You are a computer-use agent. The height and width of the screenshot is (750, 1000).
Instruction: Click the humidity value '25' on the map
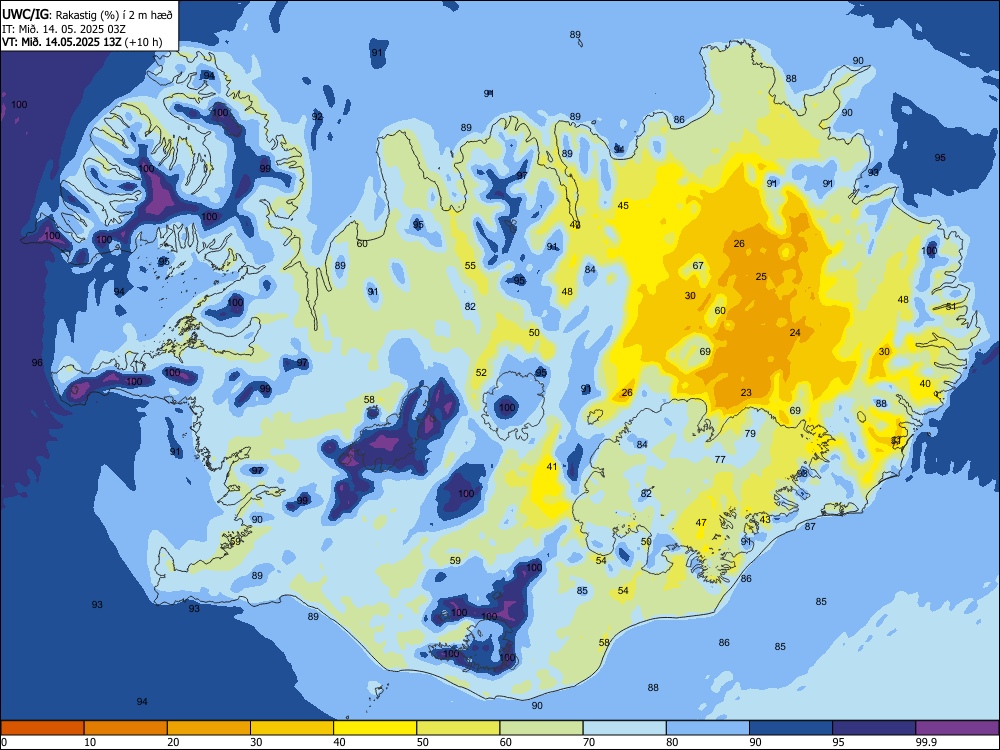pyautogui.click(x=761, y=276)
